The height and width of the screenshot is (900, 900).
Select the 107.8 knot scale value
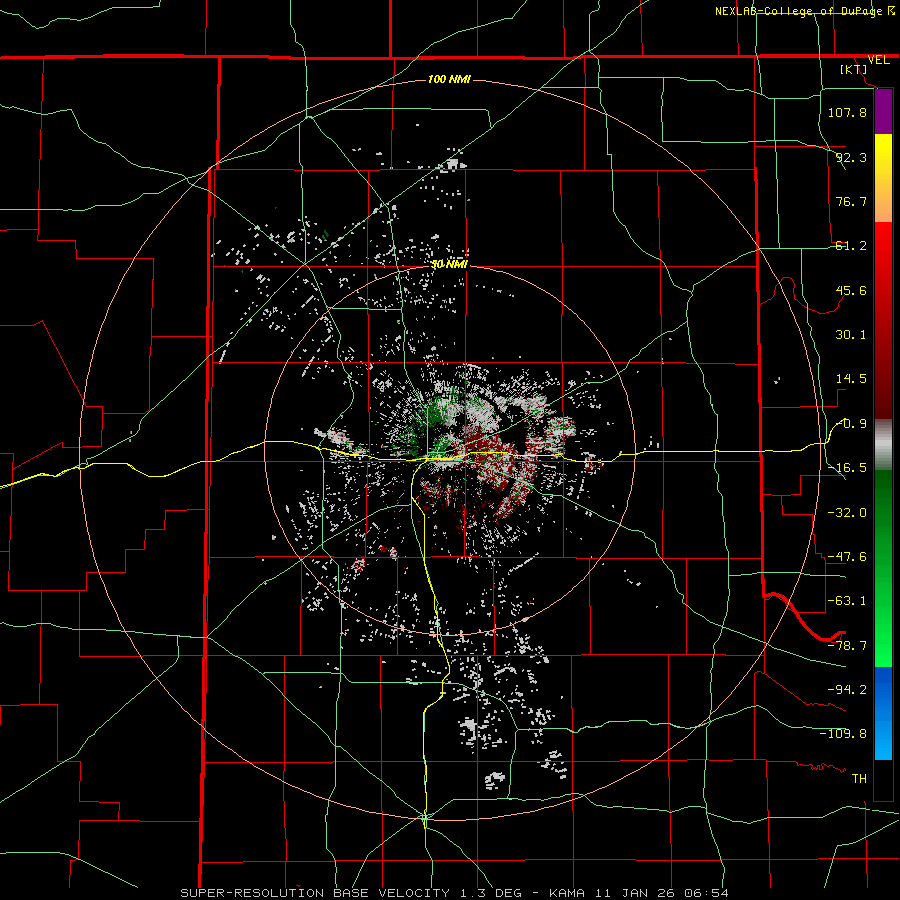[847, 112]
